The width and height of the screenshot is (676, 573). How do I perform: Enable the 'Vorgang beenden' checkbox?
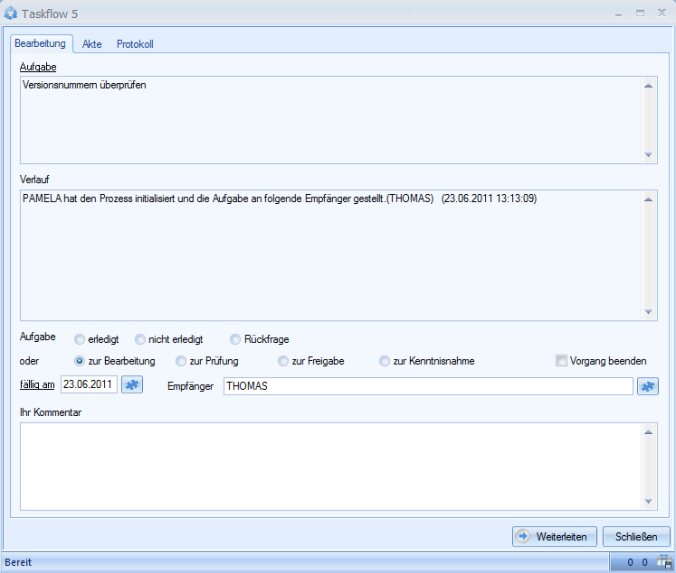[x=562, y=361]
